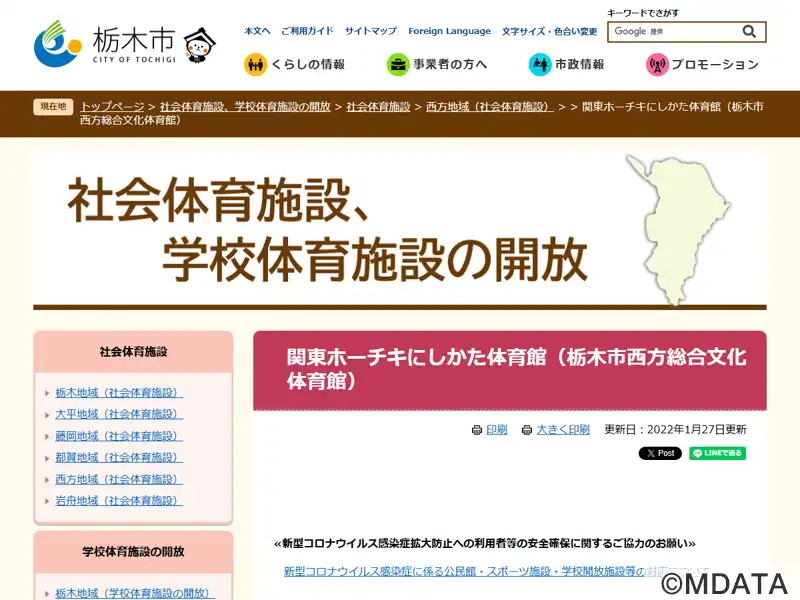Open 大平地域（社会体育施設） sidebar link
The width and height of the screenshot is (800, 600).
(119, 414)
